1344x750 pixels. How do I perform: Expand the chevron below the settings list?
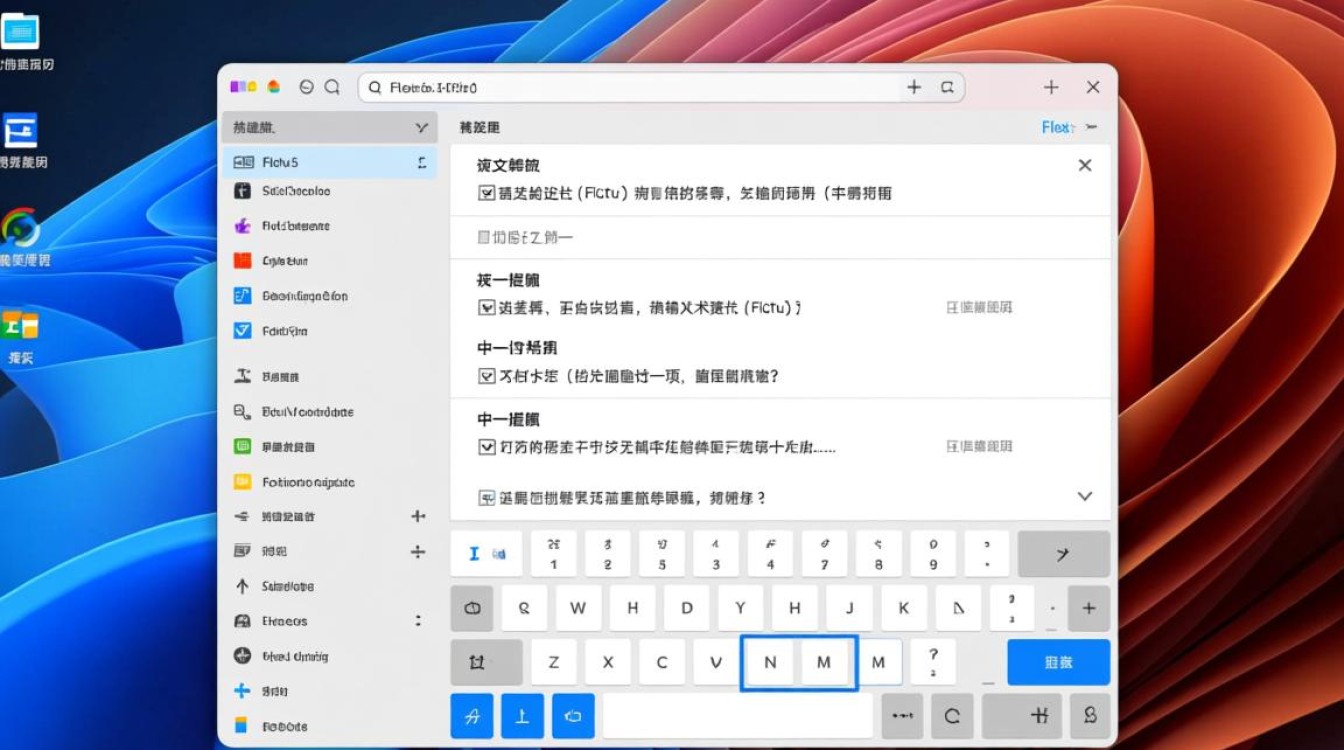[x=1084, y=496]
